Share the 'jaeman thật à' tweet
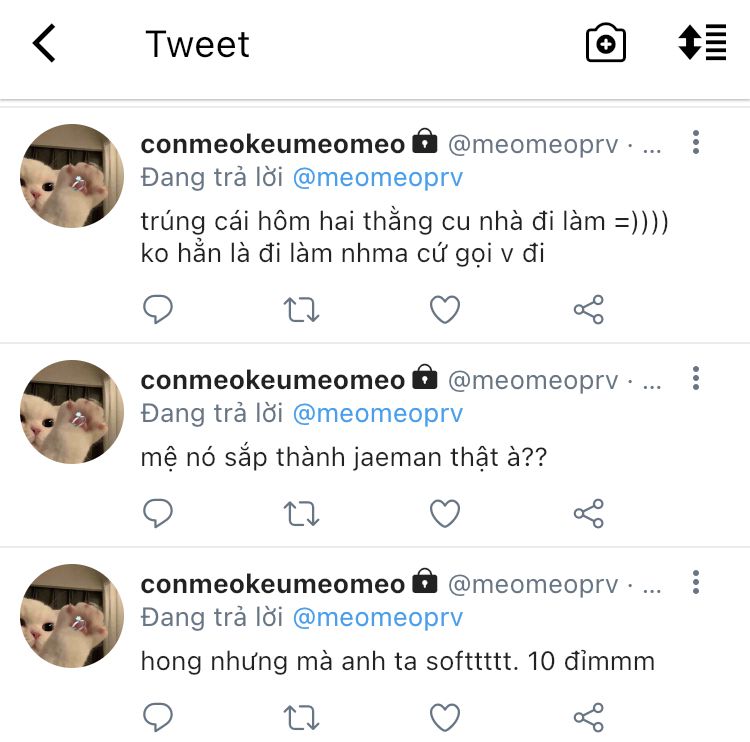This screenshot has height=742, width=750. (589, 513)
